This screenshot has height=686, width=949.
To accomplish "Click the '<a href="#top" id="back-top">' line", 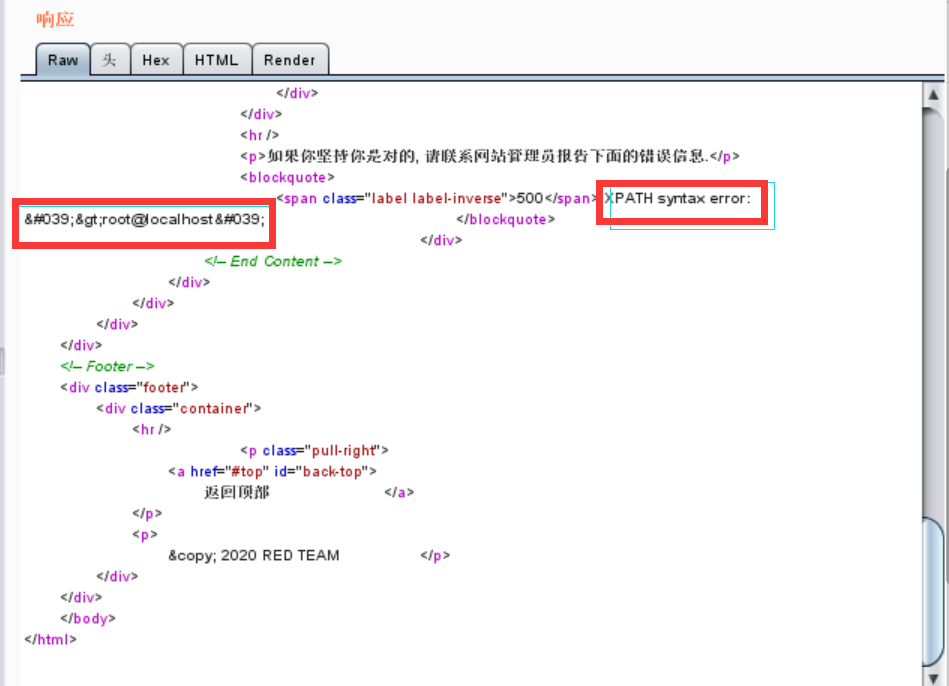I will pyautogui.click(x=272, y=472).
